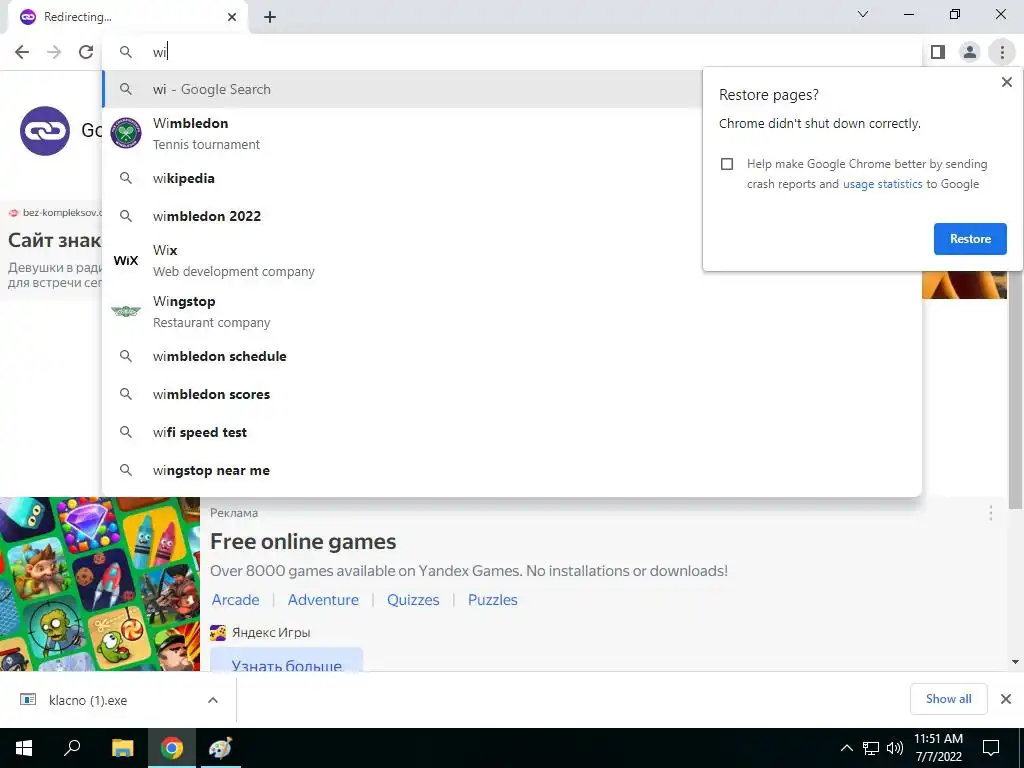Expand the klacno (1).exe download options arrow
The height and width of the screenshot is (768, 1024).
[x=213, y=700]
